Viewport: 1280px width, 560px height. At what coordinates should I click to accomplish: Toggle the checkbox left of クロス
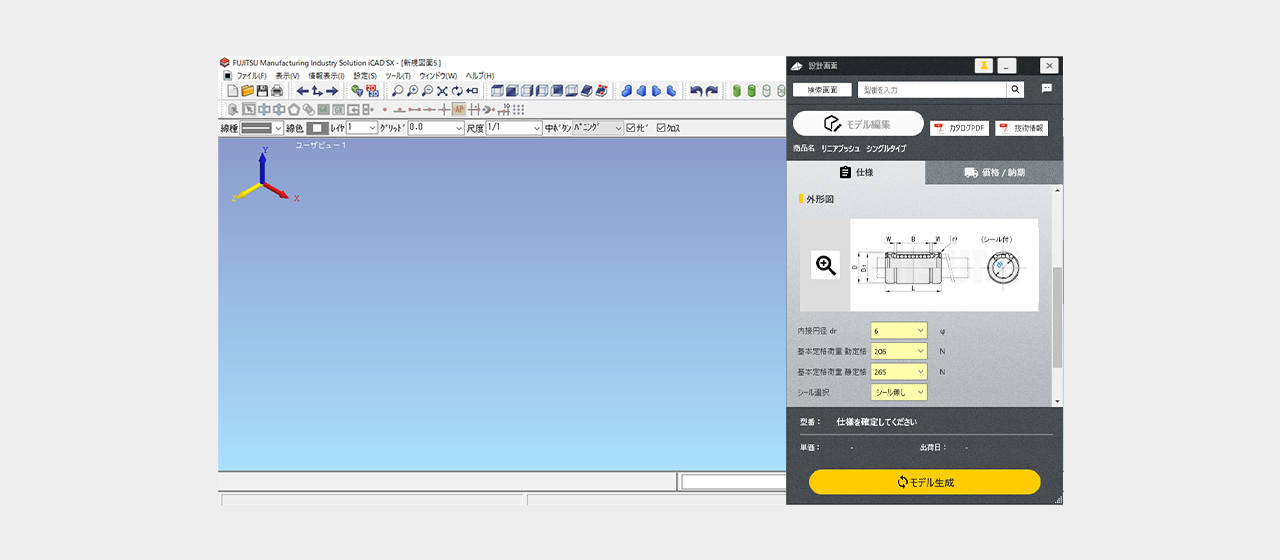[x=631, y=128]
